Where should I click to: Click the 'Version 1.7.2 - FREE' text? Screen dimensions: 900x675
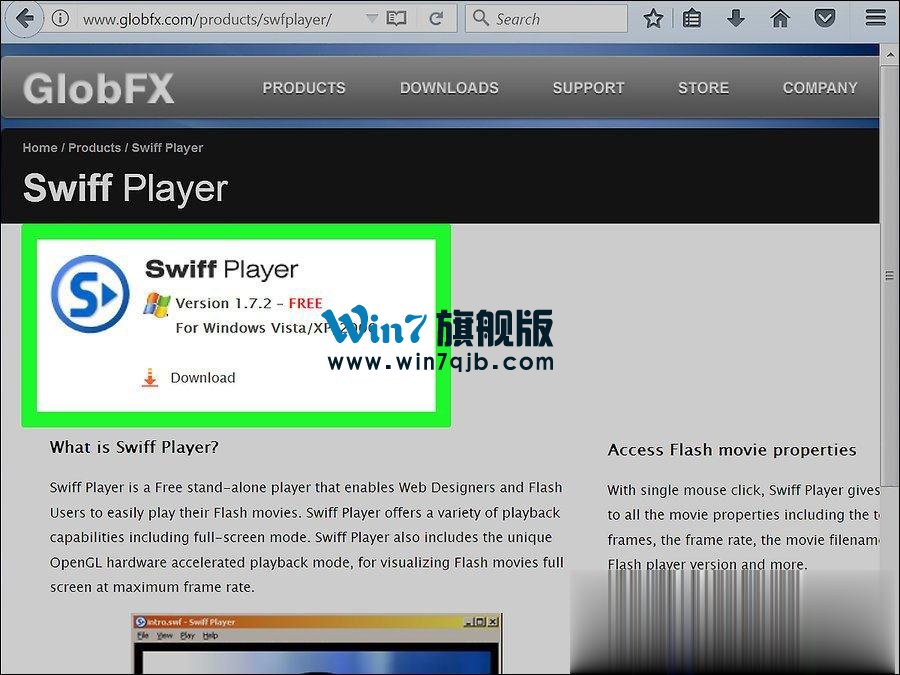[249, 303]
